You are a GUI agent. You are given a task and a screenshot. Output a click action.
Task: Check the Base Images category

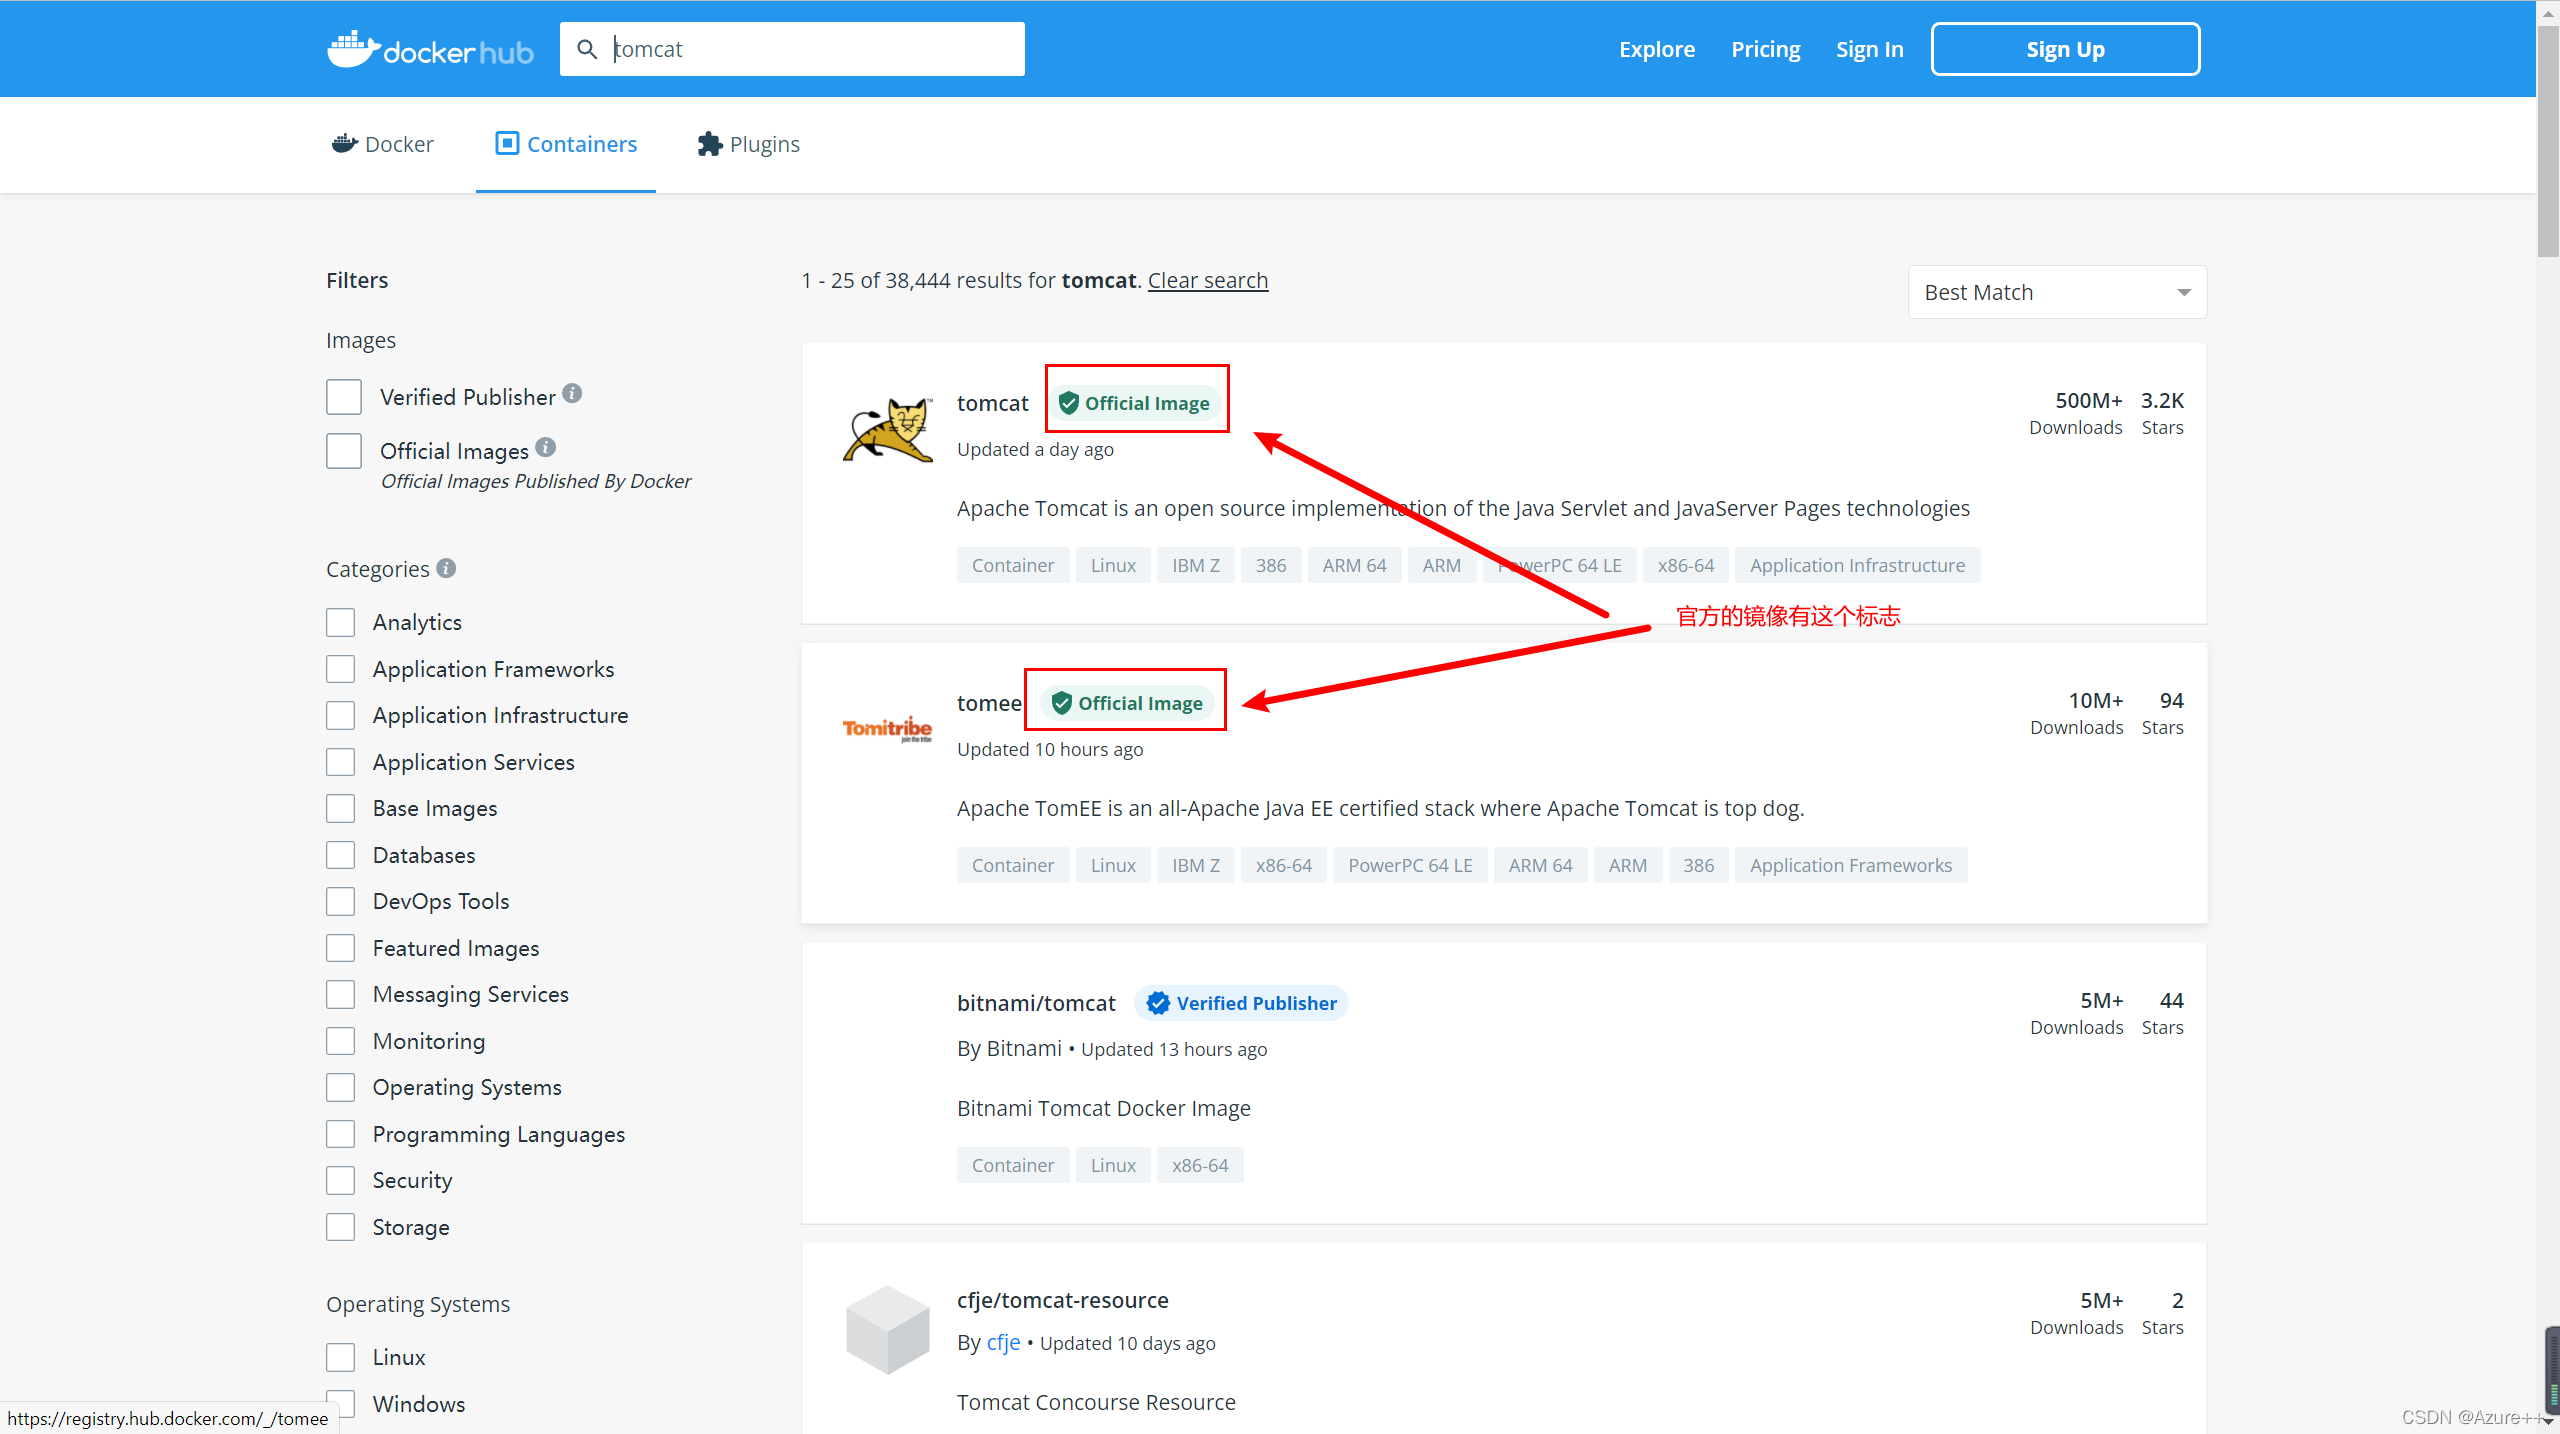[x=340, y=808]
